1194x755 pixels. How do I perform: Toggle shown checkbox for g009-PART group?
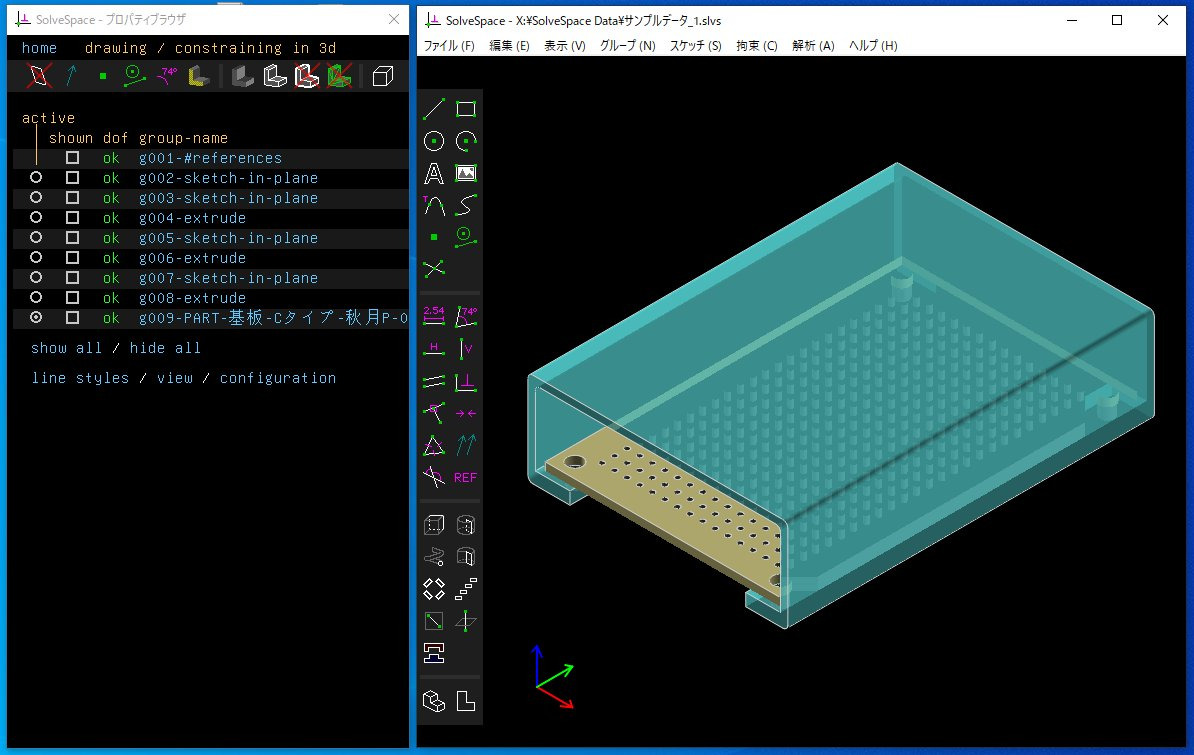pos(72,318)
